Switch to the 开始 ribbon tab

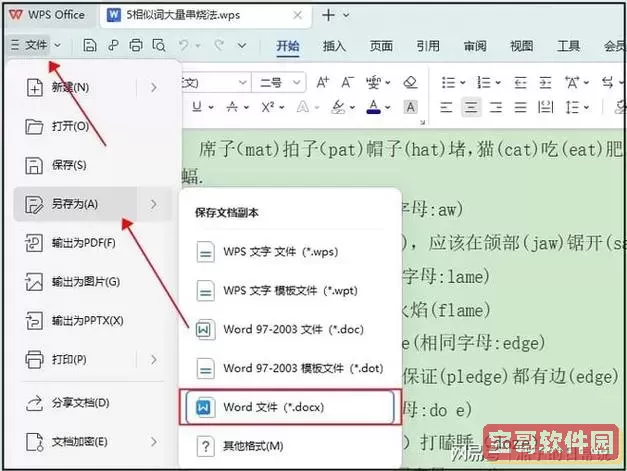pos(288,46)
